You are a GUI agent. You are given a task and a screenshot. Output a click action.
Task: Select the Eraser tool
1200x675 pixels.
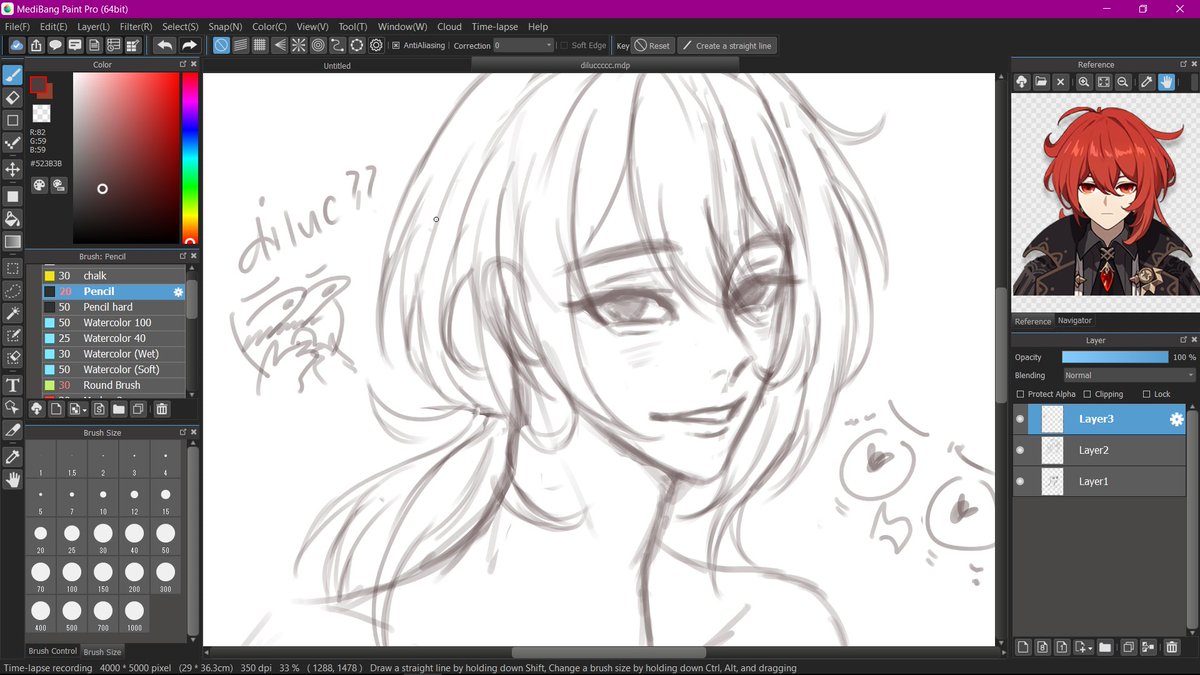[x=12, y=97]
